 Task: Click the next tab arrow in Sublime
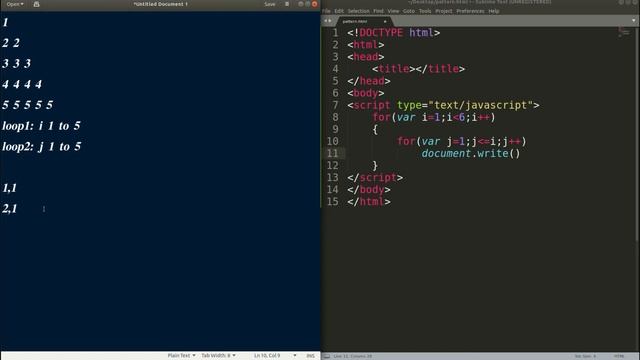click(330, 21)
